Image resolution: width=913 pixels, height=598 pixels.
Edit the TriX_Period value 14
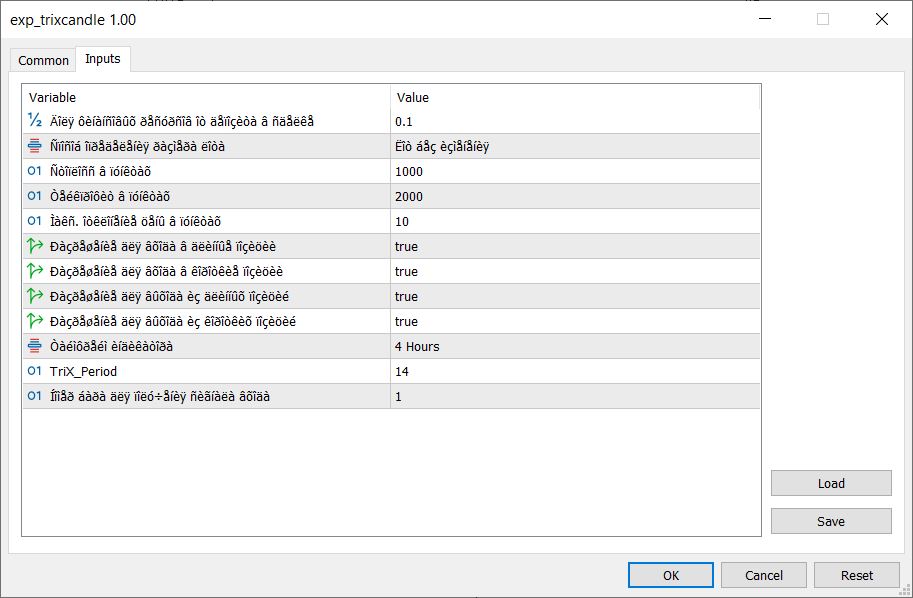coord(574,371)
